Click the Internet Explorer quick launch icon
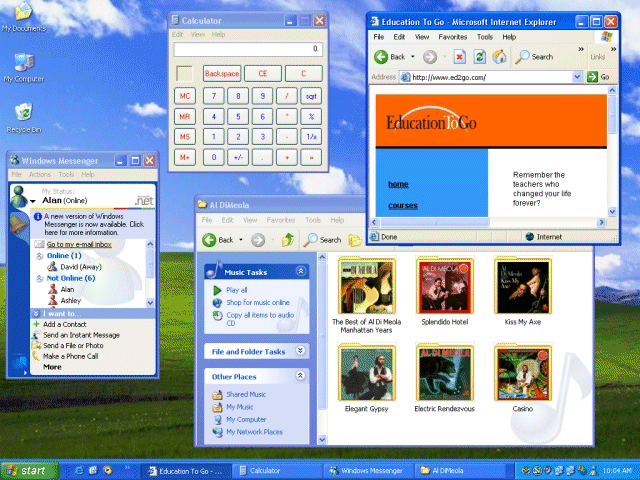 79,470
